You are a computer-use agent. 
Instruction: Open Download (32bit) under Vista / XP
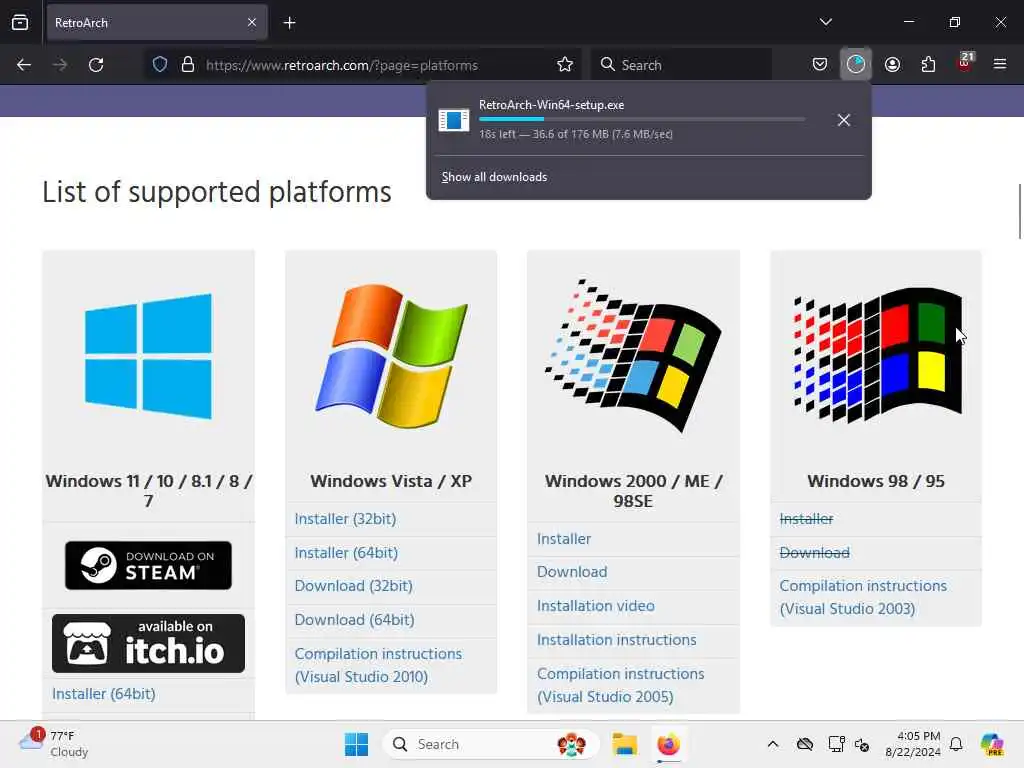tap(353, 586)
